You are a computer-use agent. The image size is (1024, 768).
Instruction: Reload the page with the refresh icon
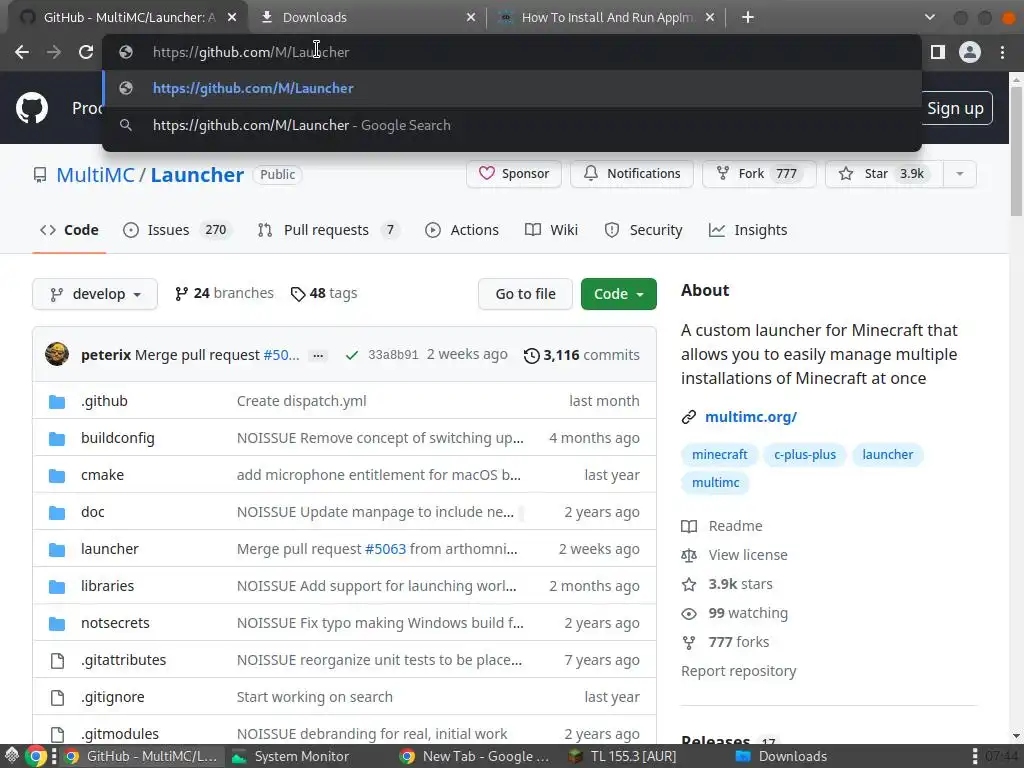point(86,52)
